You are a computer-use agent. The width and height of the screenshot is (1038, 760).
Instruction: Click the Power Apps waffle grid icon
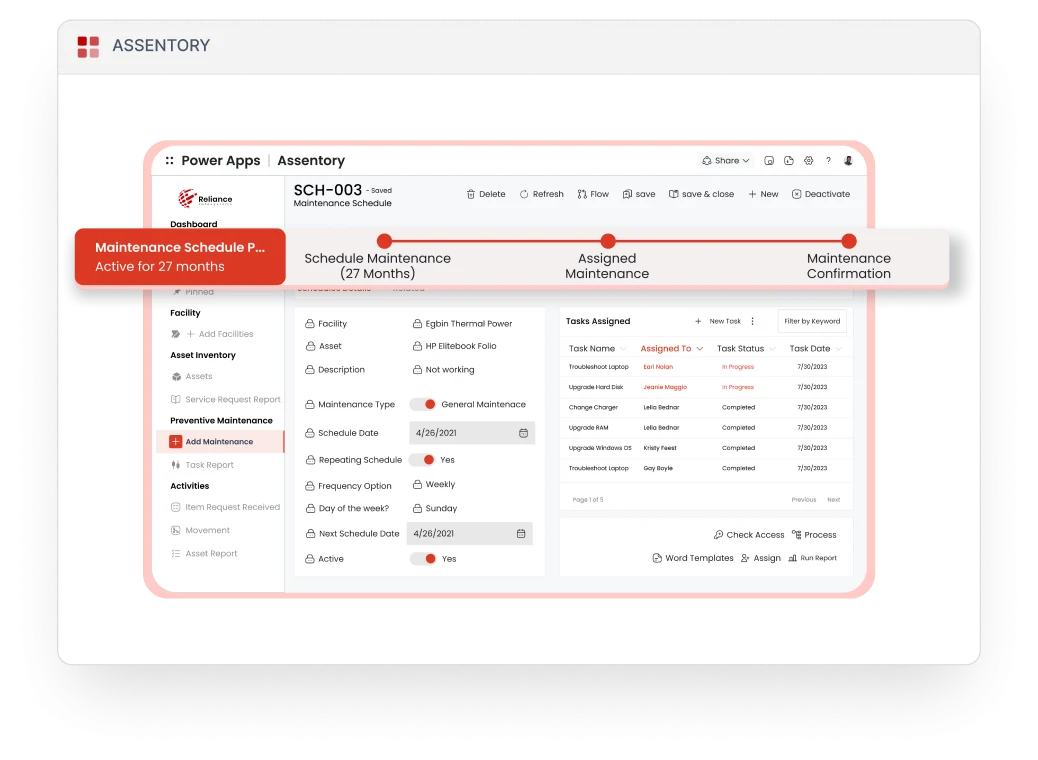[x=169, y=160]
